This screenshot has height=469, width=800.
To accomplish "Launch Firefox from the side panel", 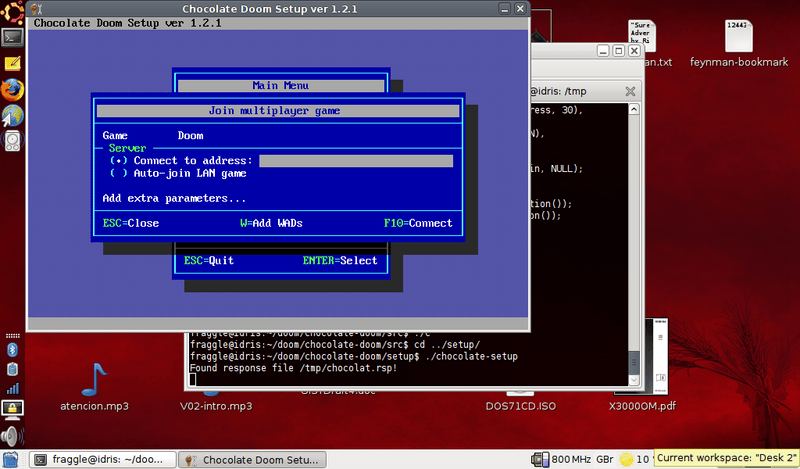I will 12,89.
